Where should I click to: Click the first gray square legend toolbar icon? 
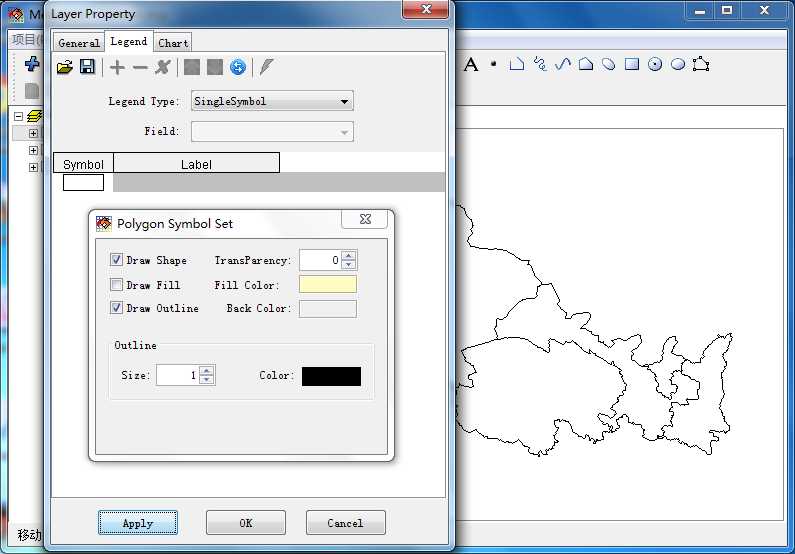tap(192, 67)
